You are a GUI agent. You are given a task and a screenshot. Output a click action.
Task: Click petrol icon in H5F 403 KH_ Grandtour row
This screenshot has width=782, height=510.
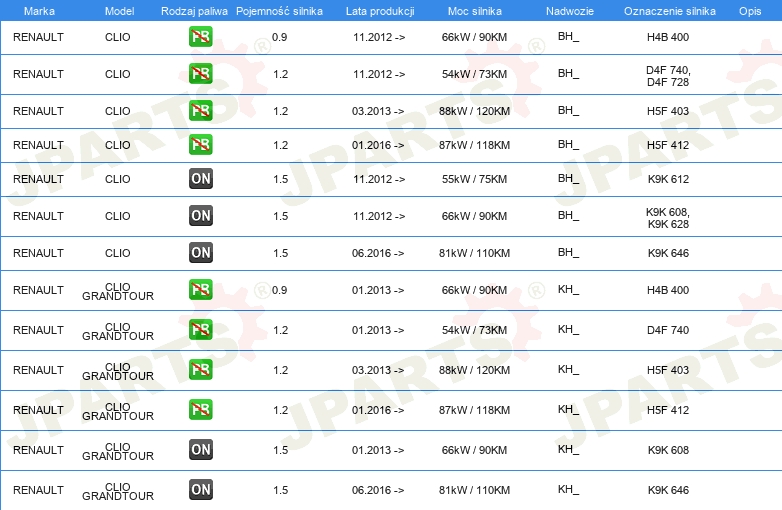200,369
